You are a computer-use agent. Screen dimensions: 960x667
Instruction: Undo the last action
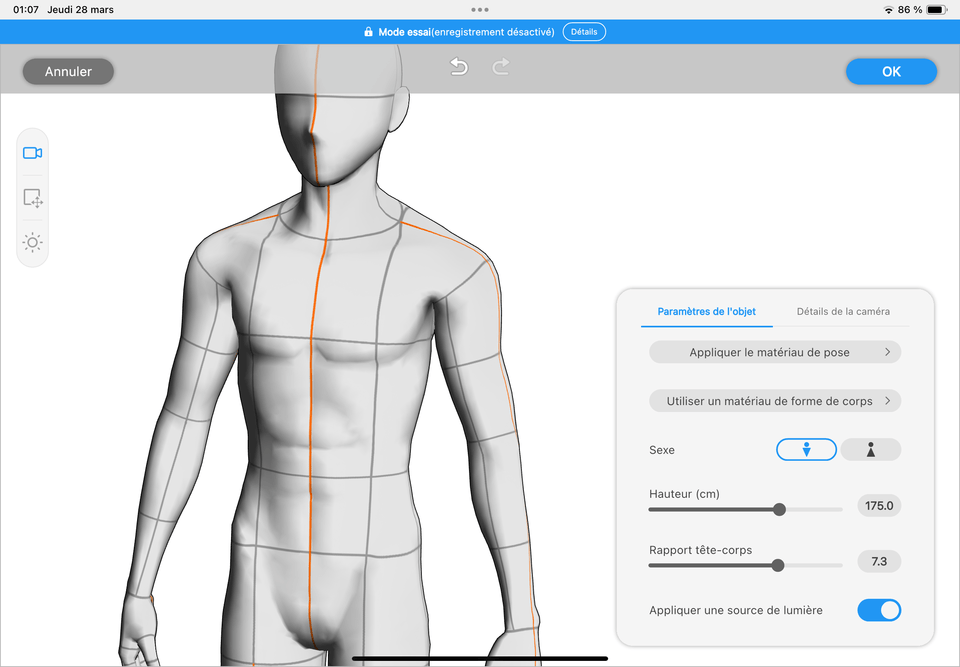[459, 66]
